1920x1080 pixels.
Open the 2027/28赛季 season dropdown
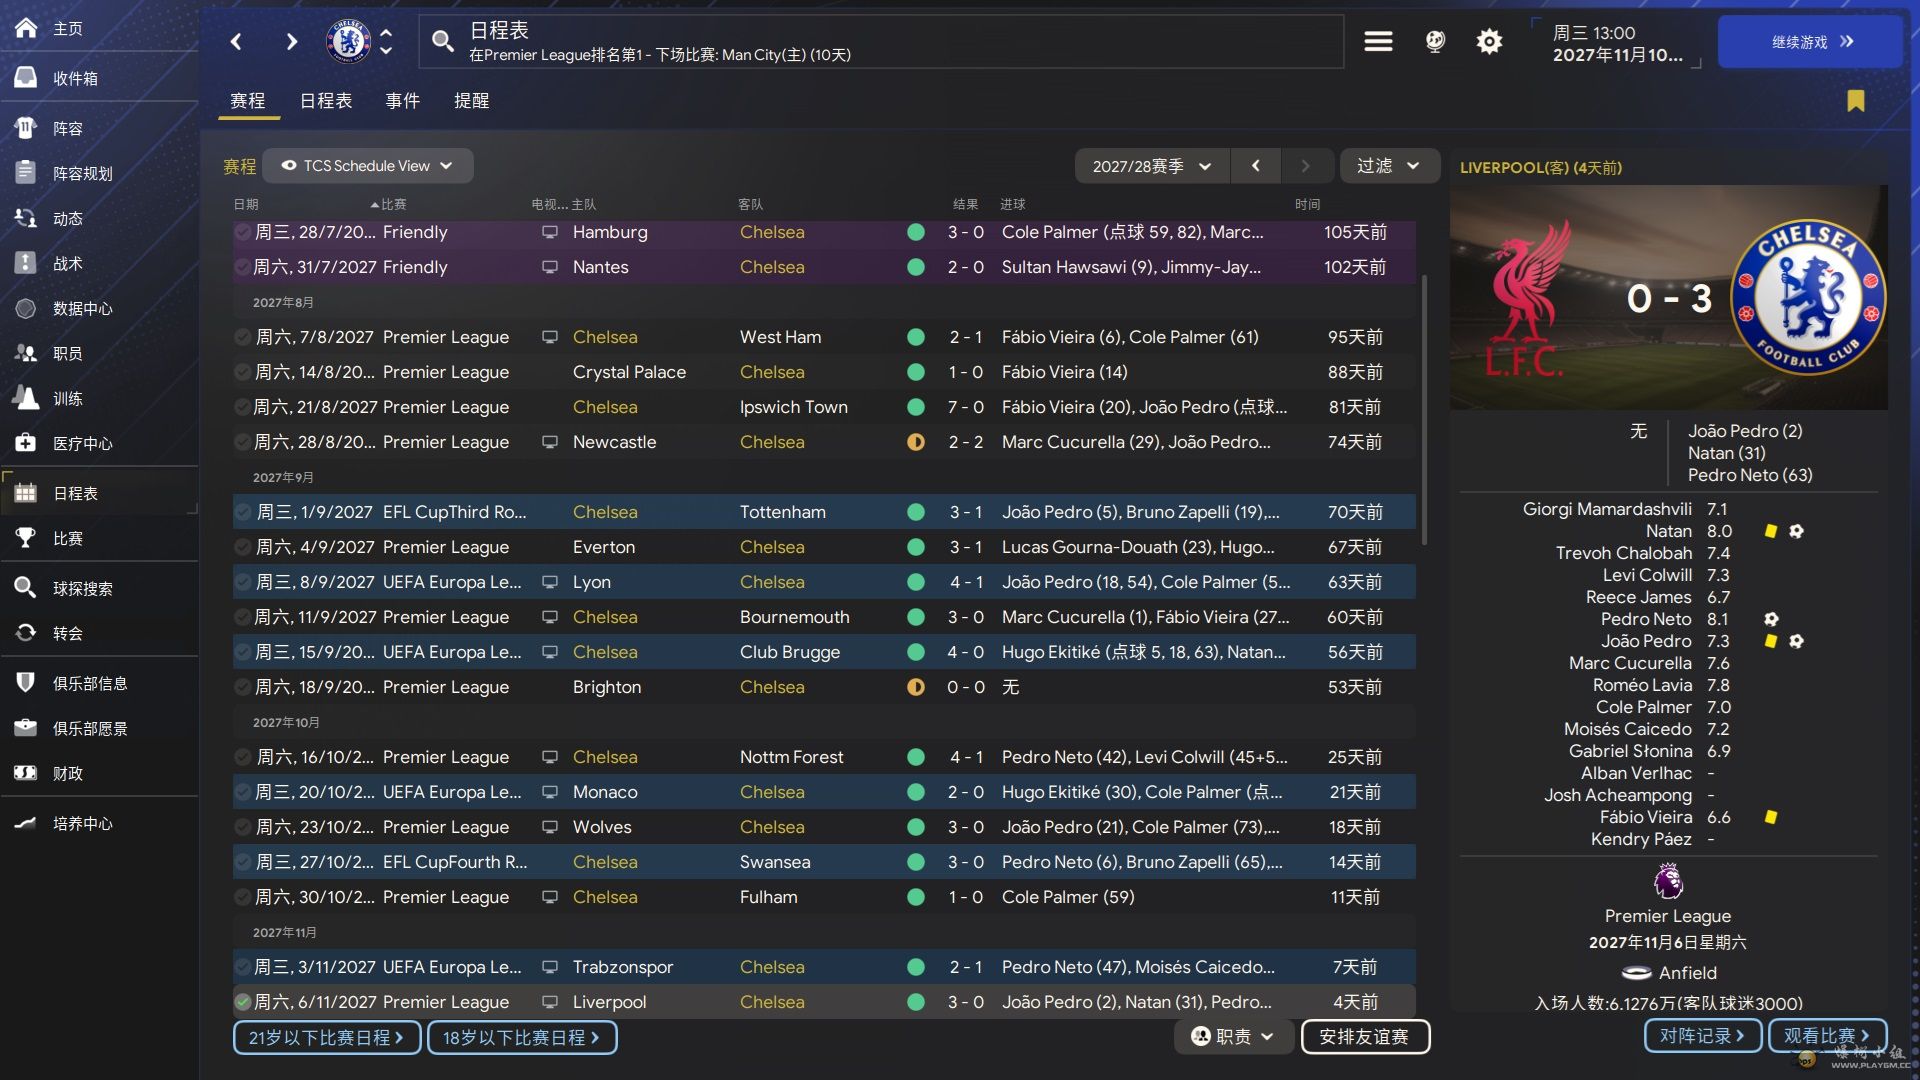[1152, 166]
